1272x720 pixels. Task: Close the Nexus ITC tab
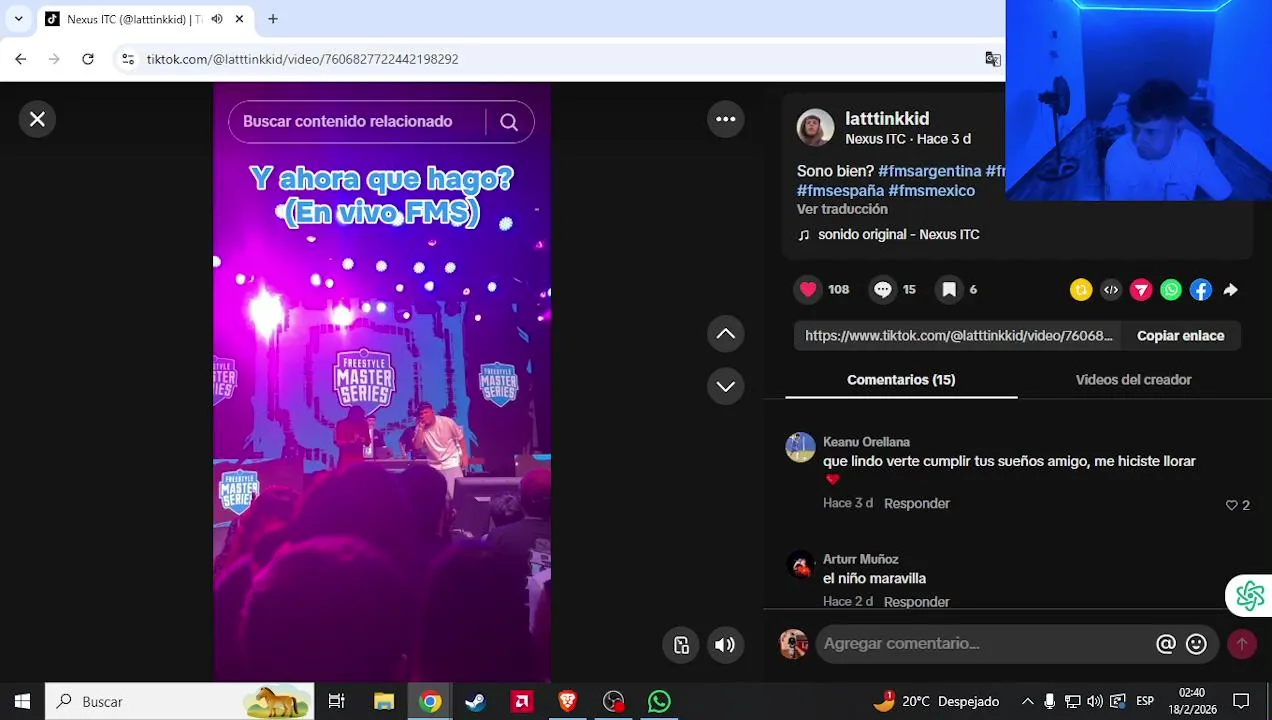click(x=239, y=19)
